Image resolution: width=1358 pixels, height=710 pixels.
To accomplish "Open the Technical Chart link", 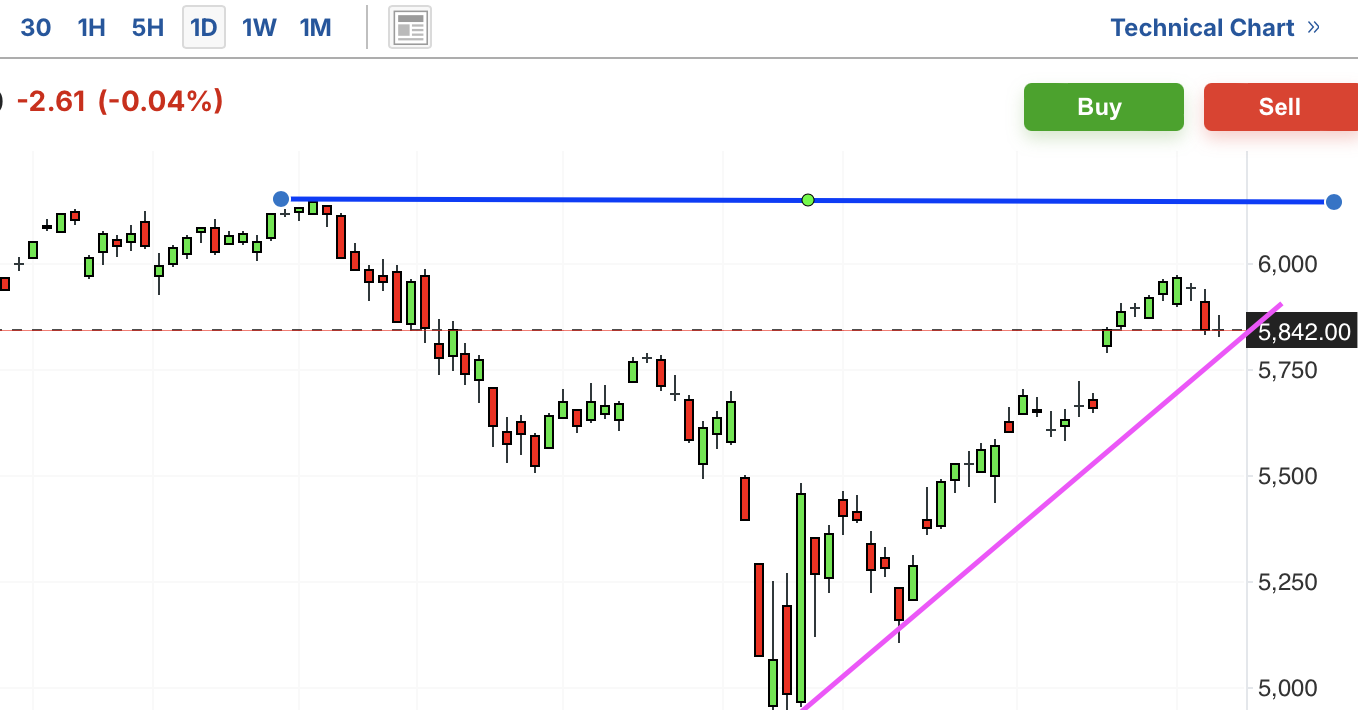I will (1202, 28).
